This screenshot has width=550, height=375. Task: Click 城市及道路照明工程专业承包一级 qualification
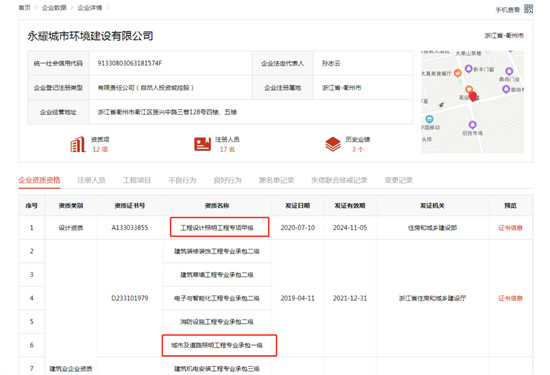pos(217,345)
